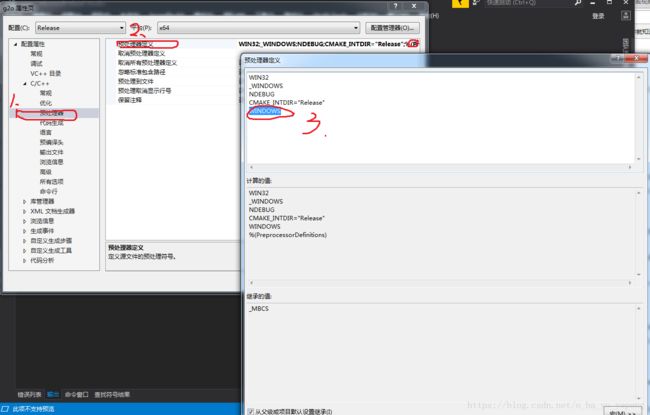Select 命令行 under C/C++
Image resolution: width=650 pixels, height=415 pixels.
pos(49,192)
